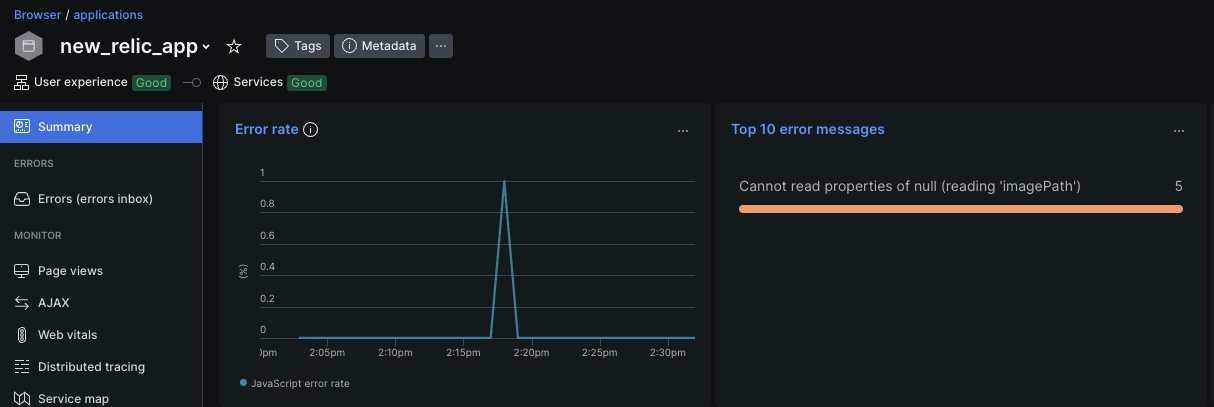Image resolution: width=1214 pixels, height=407 pixels.
Task: Open the header more-options ellipsis
Action: pos(442,46)
